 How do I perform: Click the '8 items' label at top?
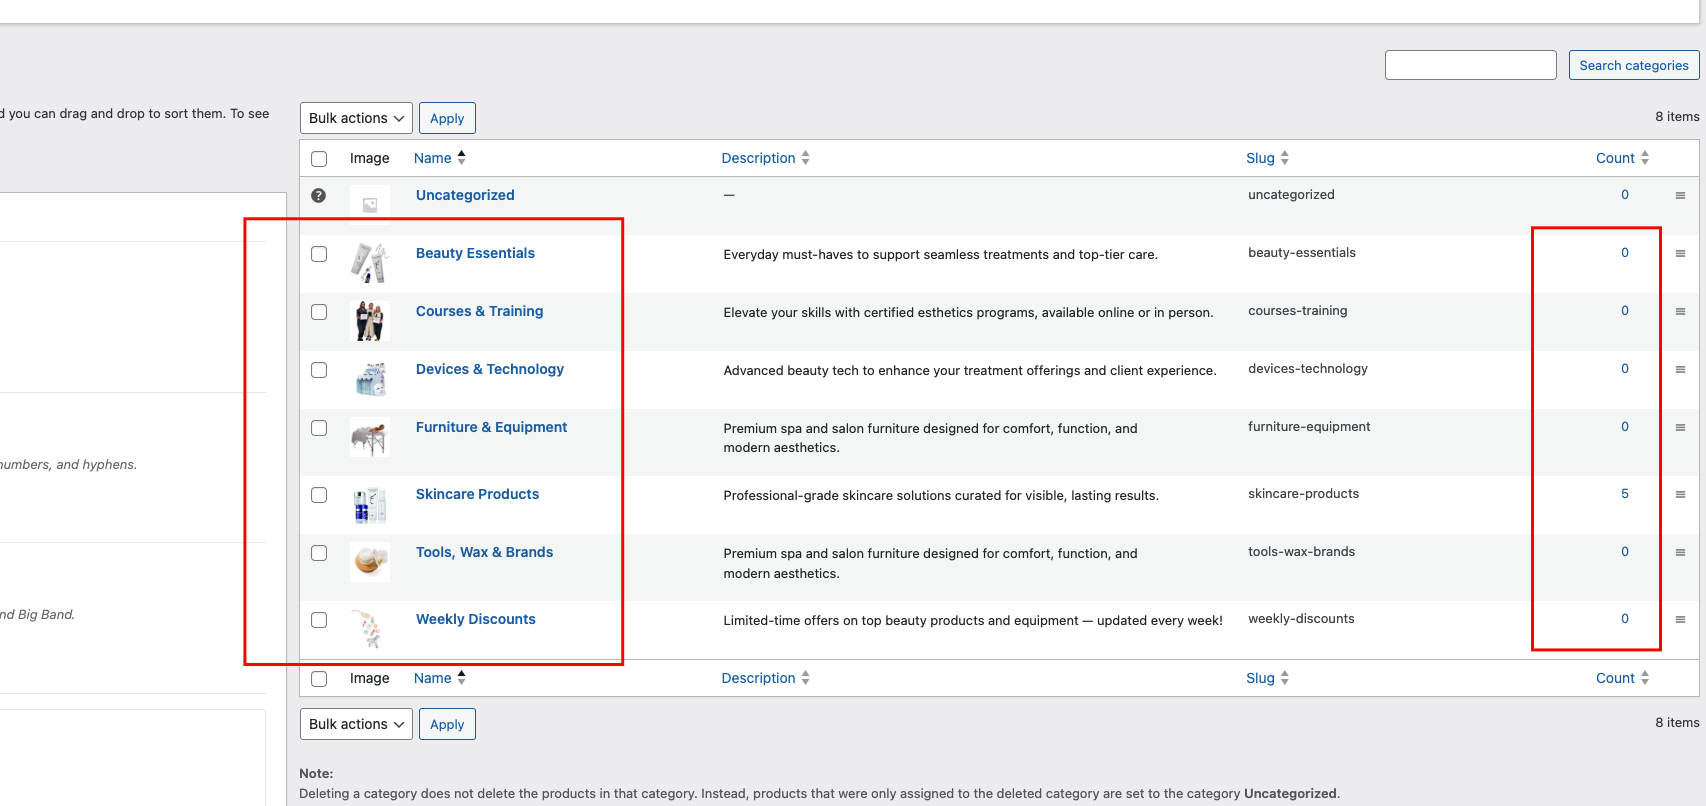click(1677, 117)
